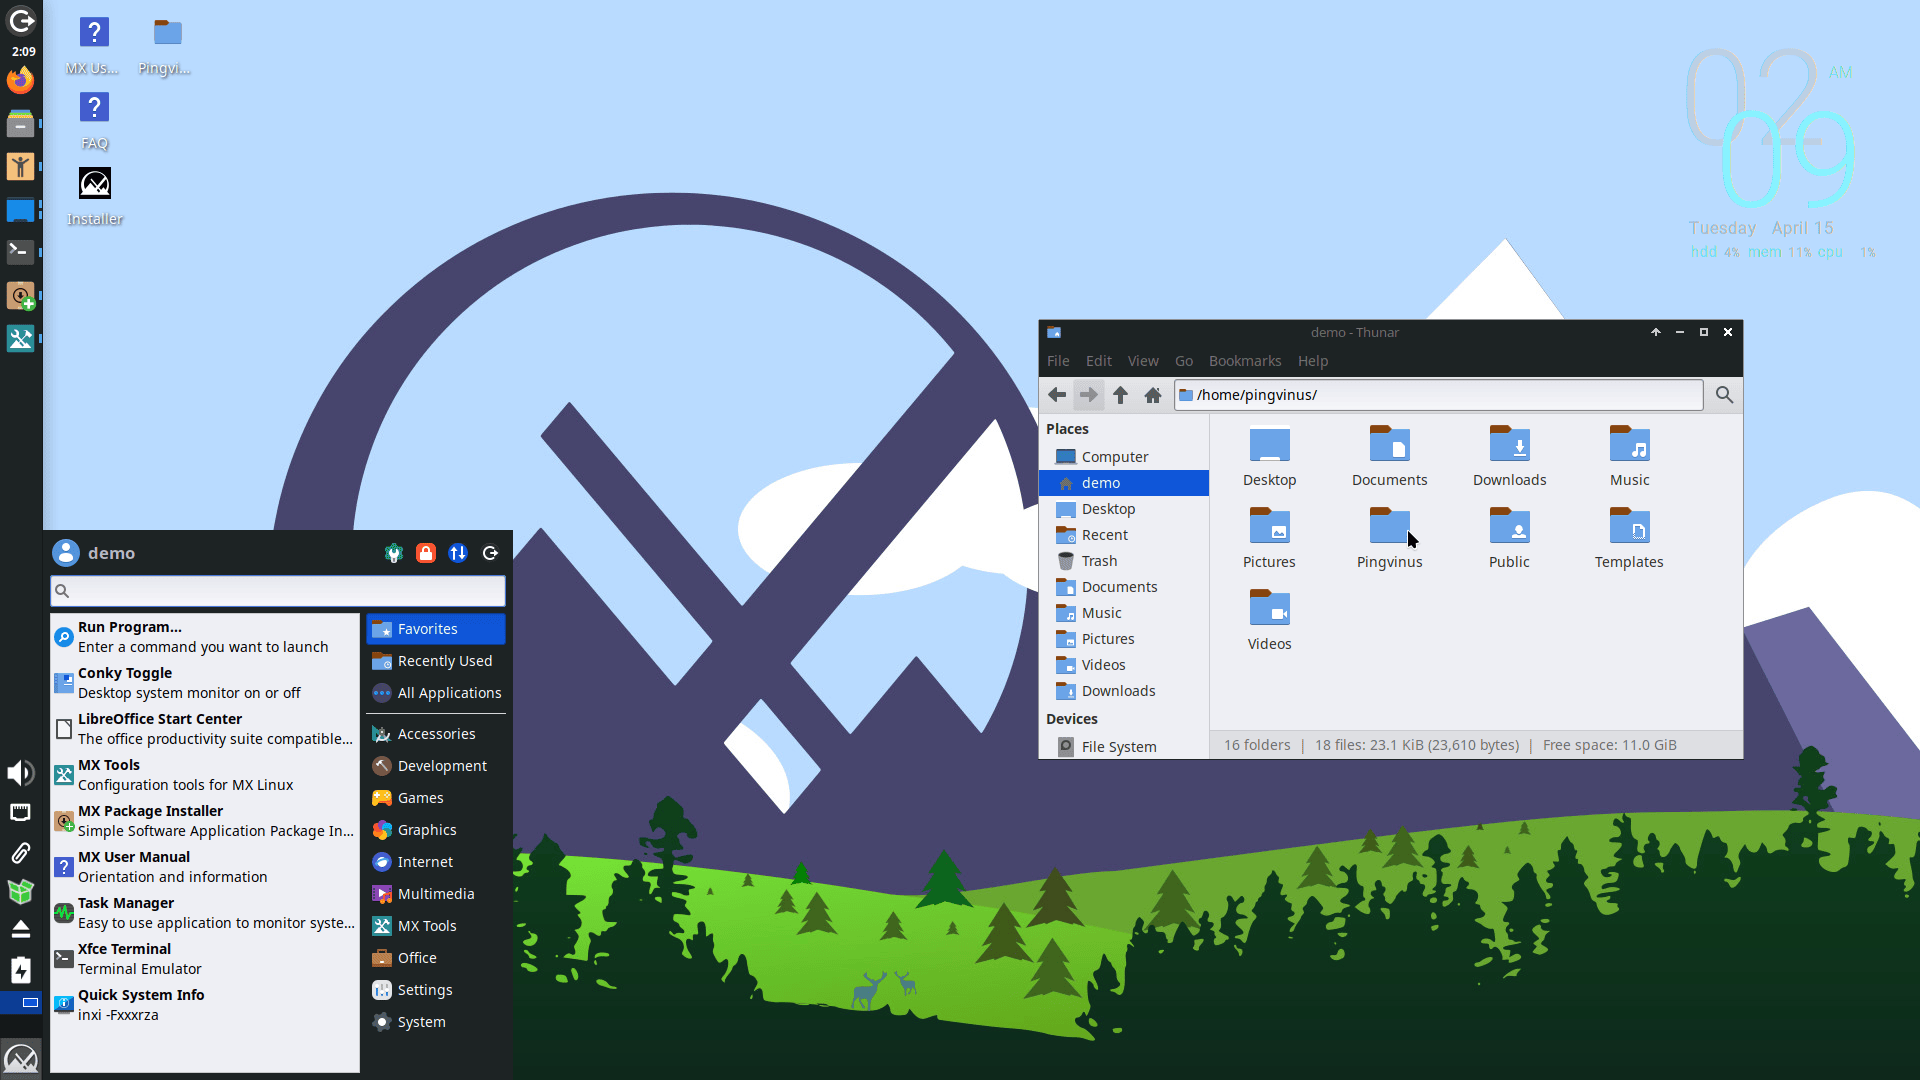The width and height of the screenshot is (1920, 1080).
Task: Click the lock screen icon in menu header
Action: pos(426,553)
